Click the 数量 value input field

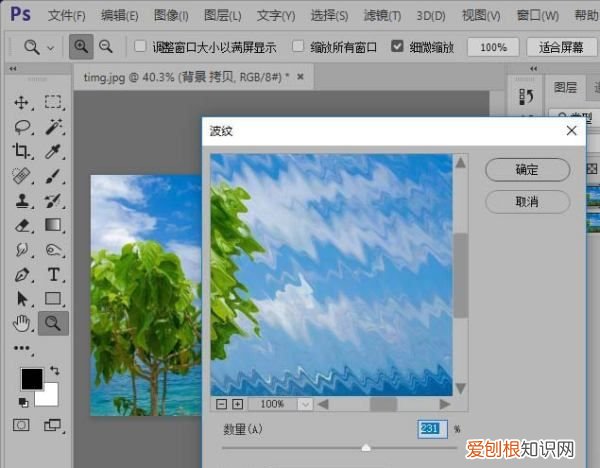pos(432,429)
